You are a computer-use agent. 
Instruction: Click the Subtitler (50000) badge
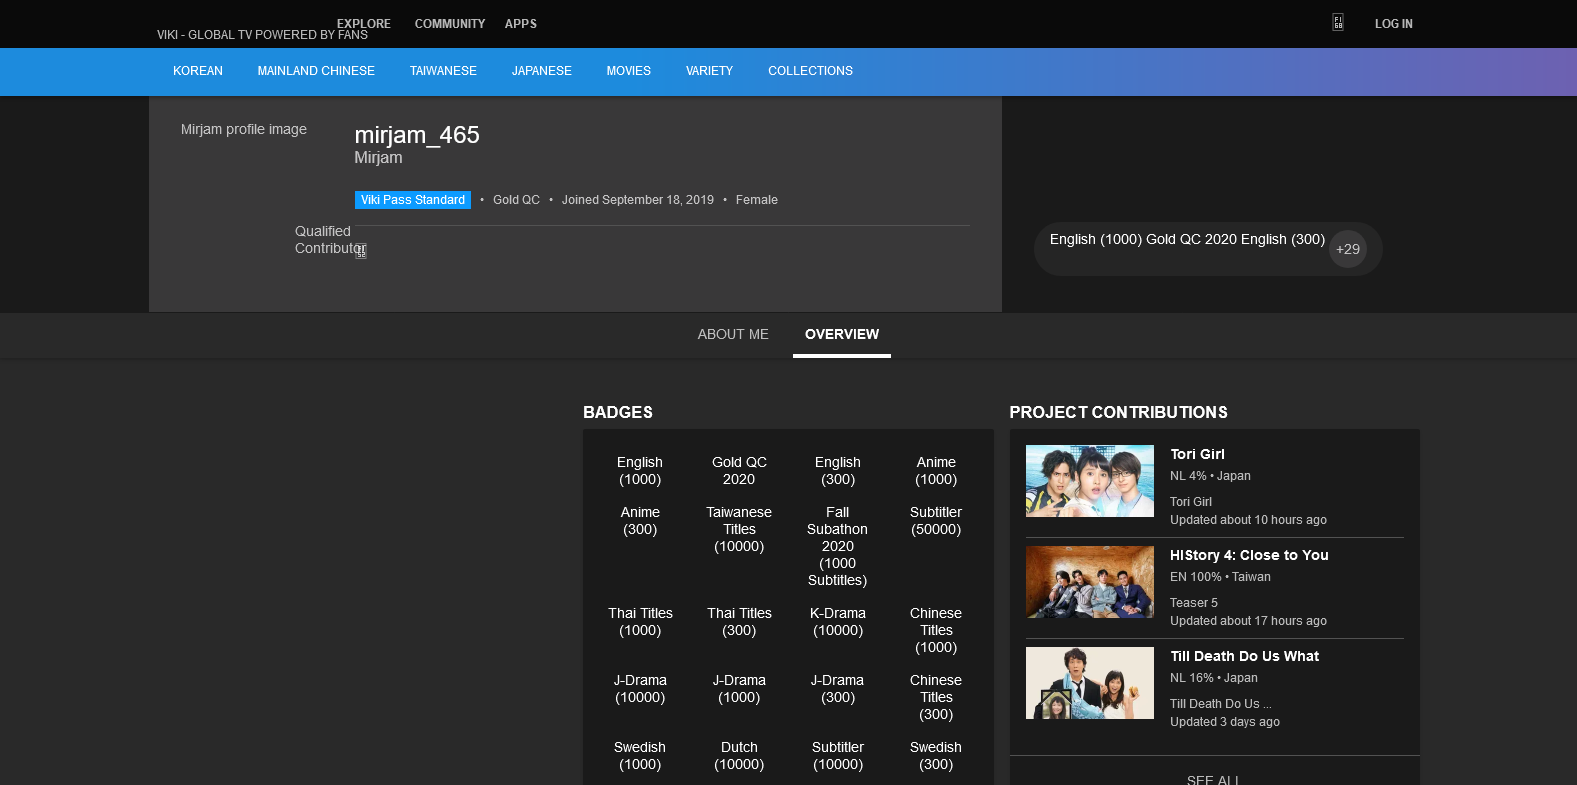pyautogui.click(x=936, y=521)
